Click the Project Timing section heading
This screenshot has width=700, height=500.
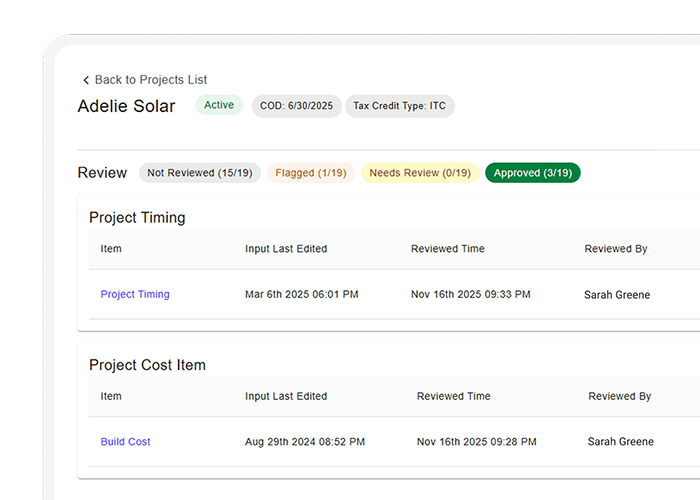coord(137,217)
